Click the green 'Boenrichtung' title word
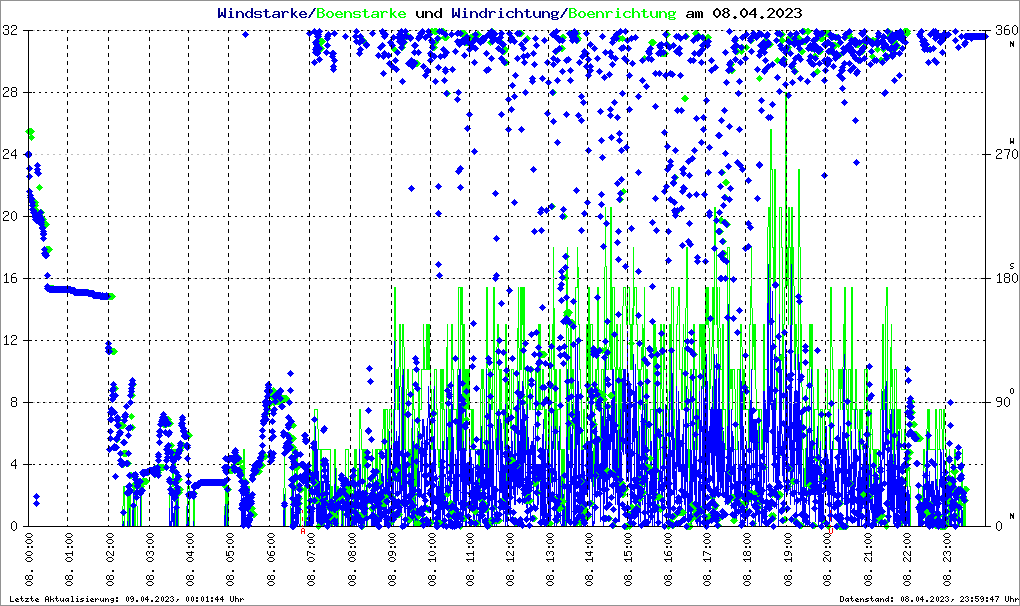The width and height of the screenshot is (1020, 606). click(x=622, y=13)
